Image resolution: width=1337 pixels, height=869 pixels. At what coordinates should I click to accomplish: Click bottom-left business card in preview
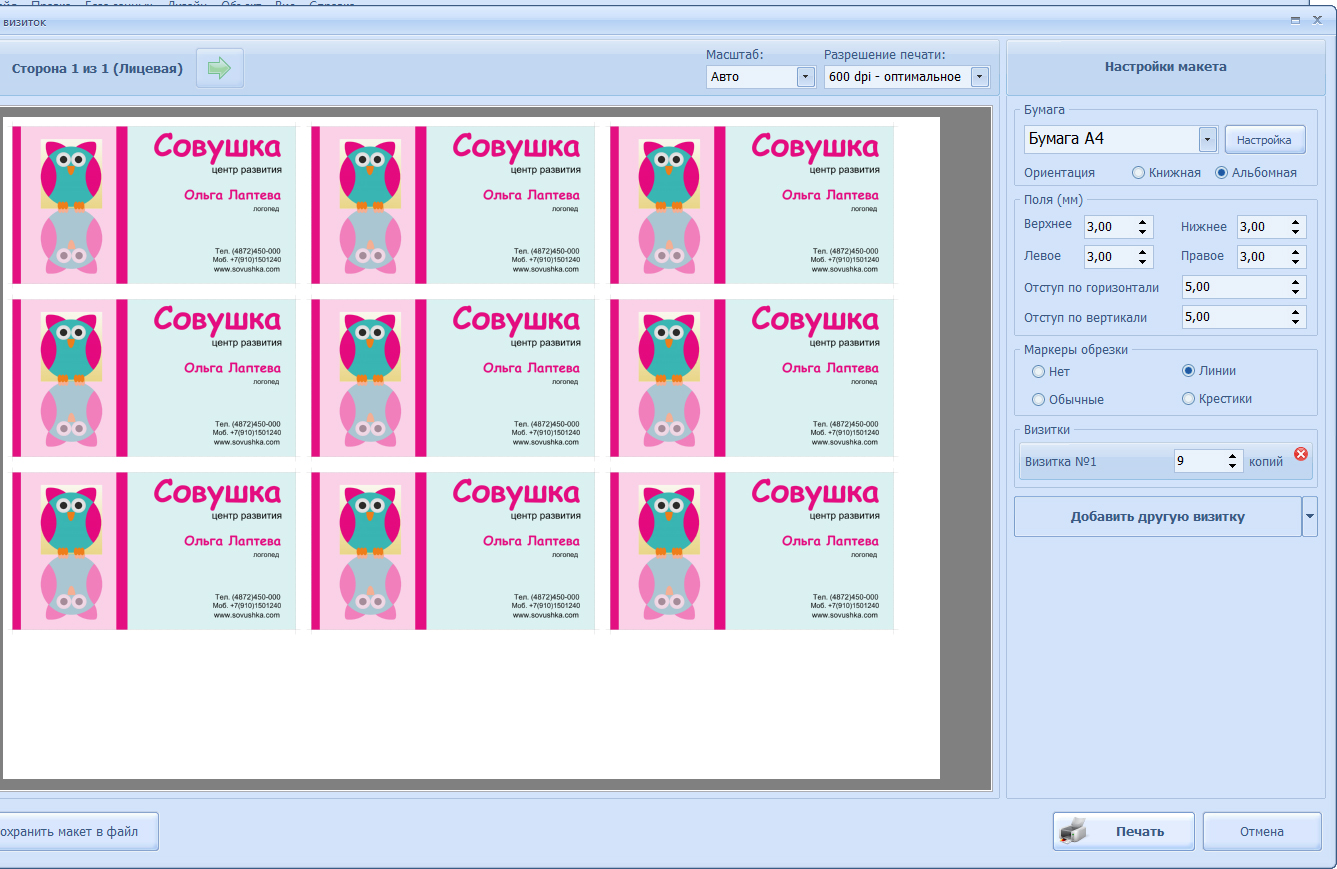pyautogui.click(x=154, y=551)
